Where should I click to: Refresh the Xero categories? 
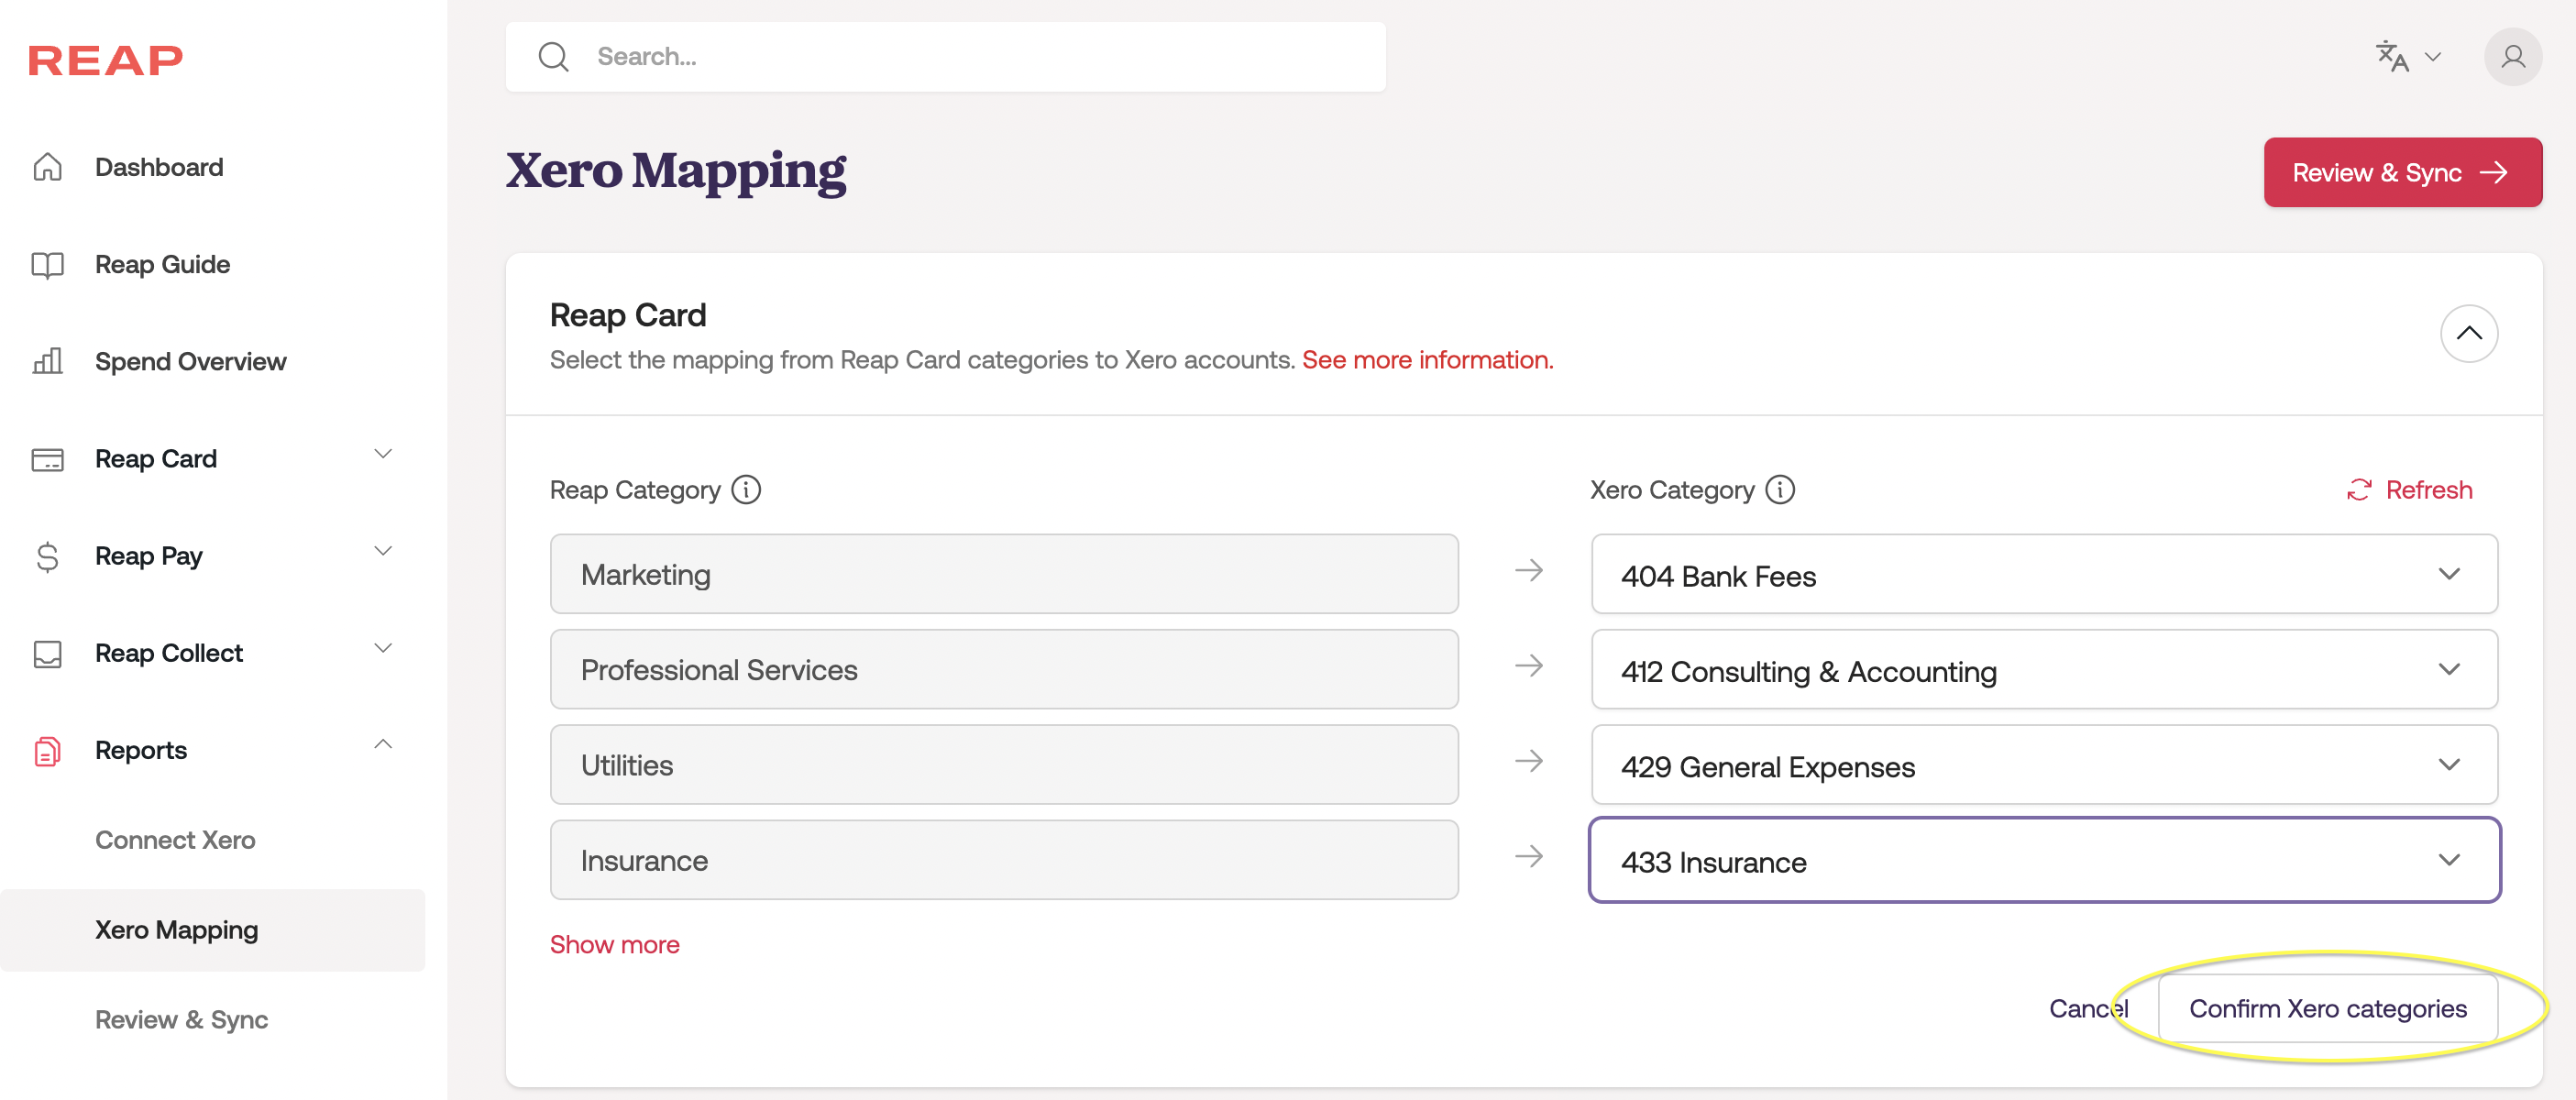tap(2409, 490)
